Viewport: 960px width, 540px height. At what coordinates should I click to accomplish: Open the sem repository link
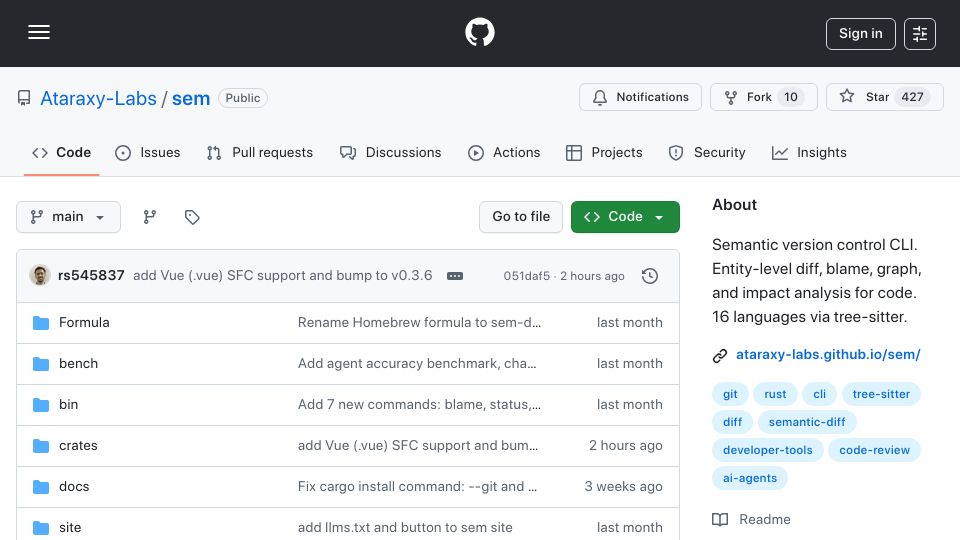point(190,98)
